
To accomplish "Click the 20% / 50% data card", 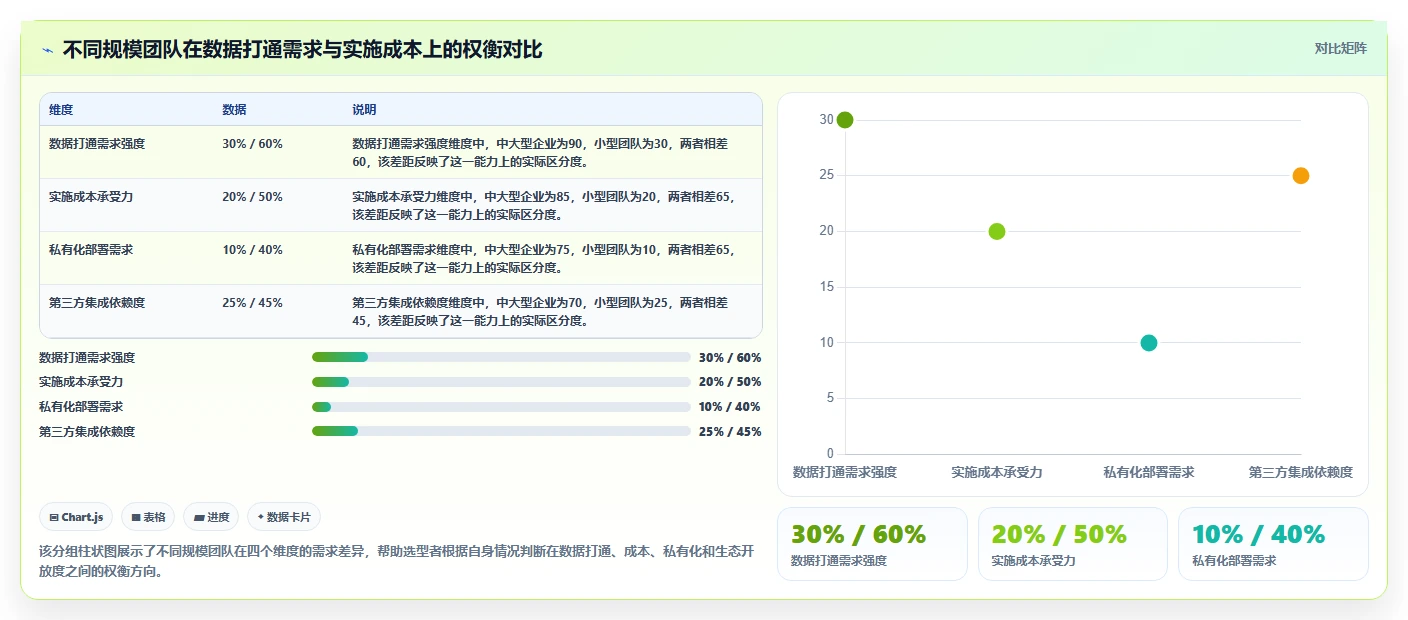I will 1073,544.
